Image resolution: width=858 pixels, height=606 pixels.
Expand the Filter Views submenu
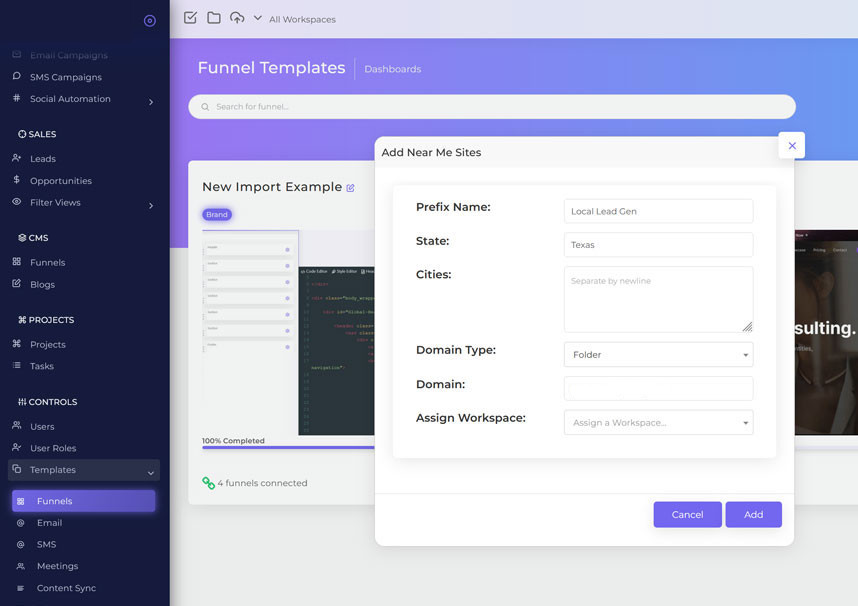[x=151, y=205]
